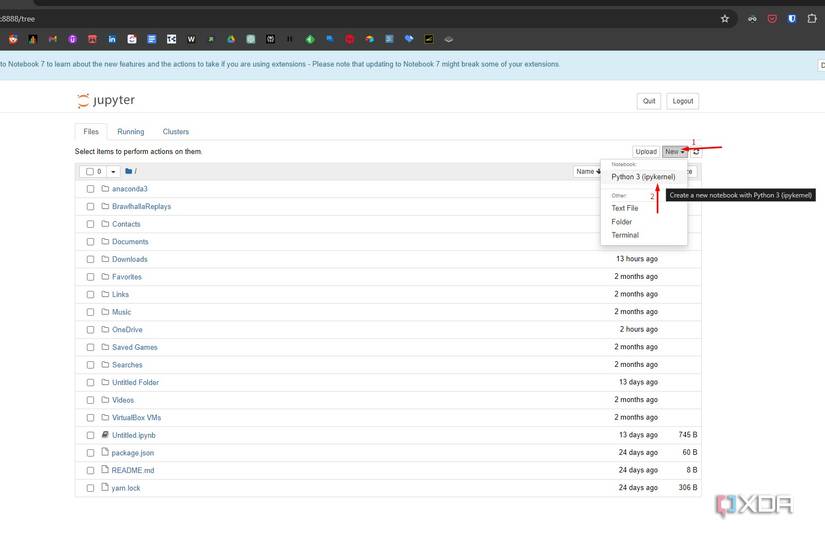Click the Upload button
Viewport: 825px width, 550px height.
646,152
